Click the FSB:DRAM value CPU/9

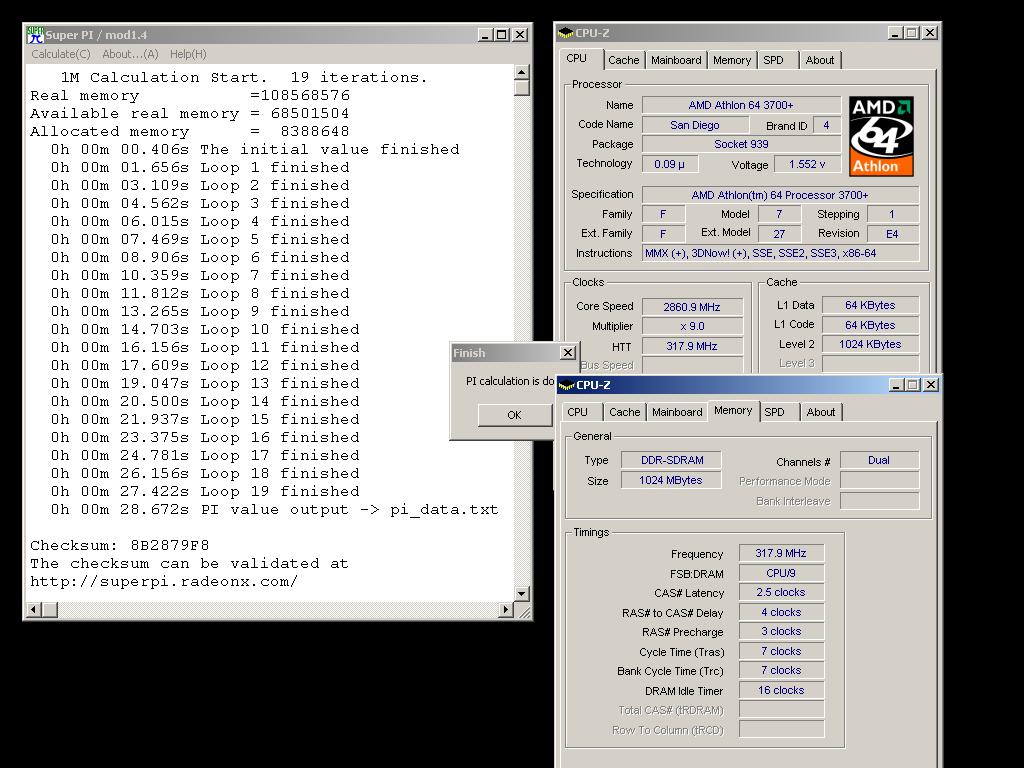(781, 573)
